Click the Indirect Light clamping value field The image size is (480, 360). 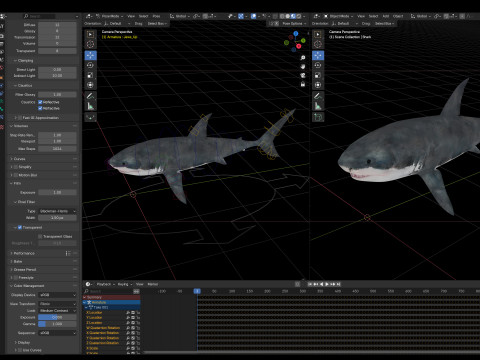pos(57,76)
